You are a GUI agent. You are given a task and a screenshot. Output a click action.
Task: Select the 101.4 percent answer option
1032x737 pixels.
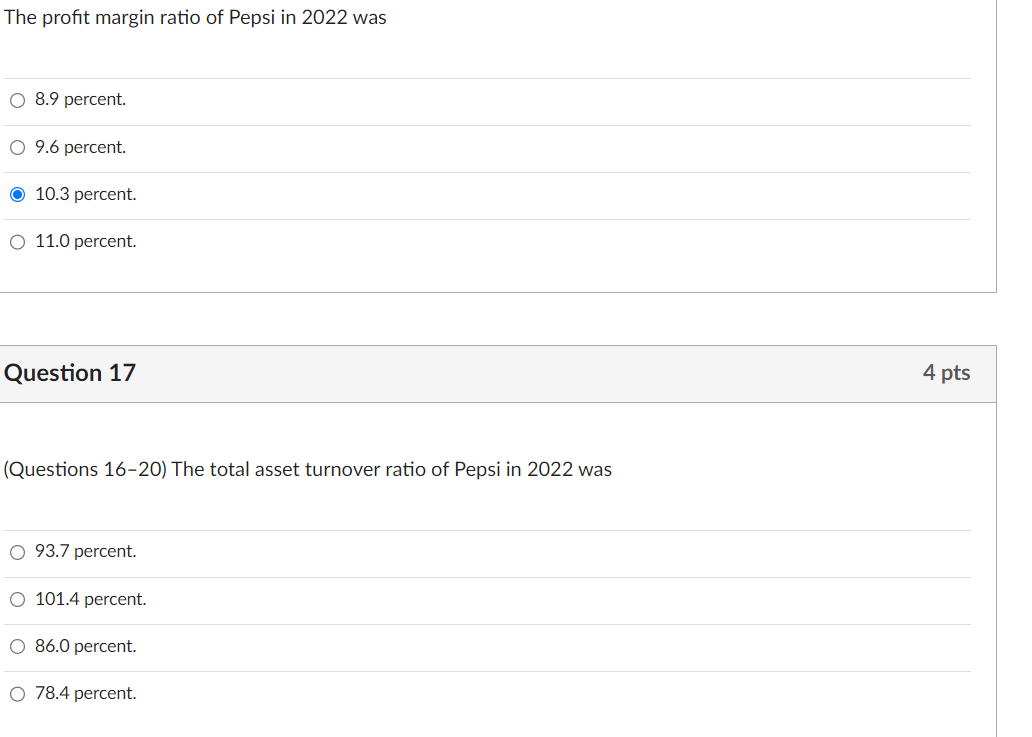17,599
